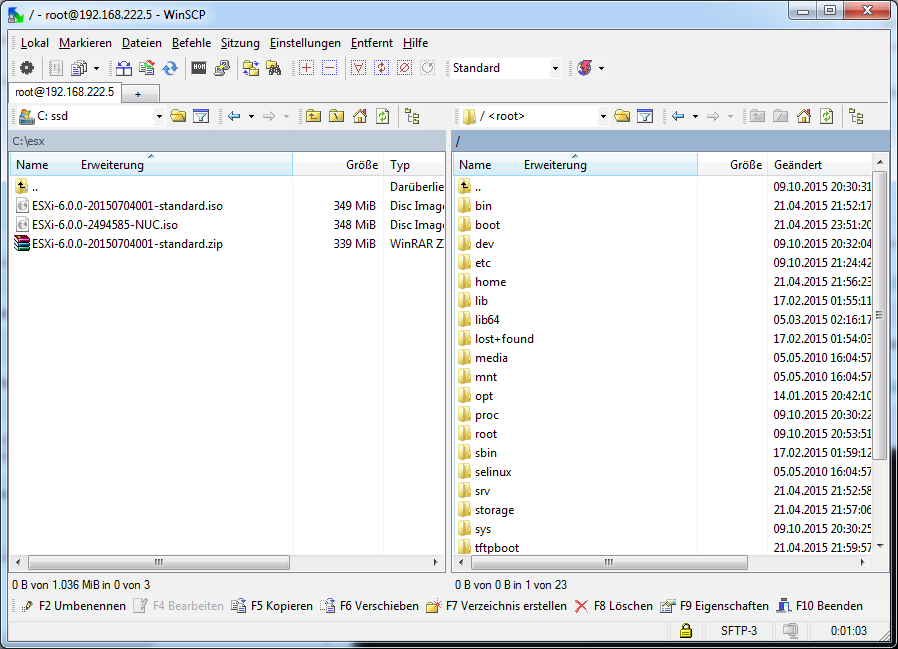Expand local panel back history dropdown

coord(251,116)
